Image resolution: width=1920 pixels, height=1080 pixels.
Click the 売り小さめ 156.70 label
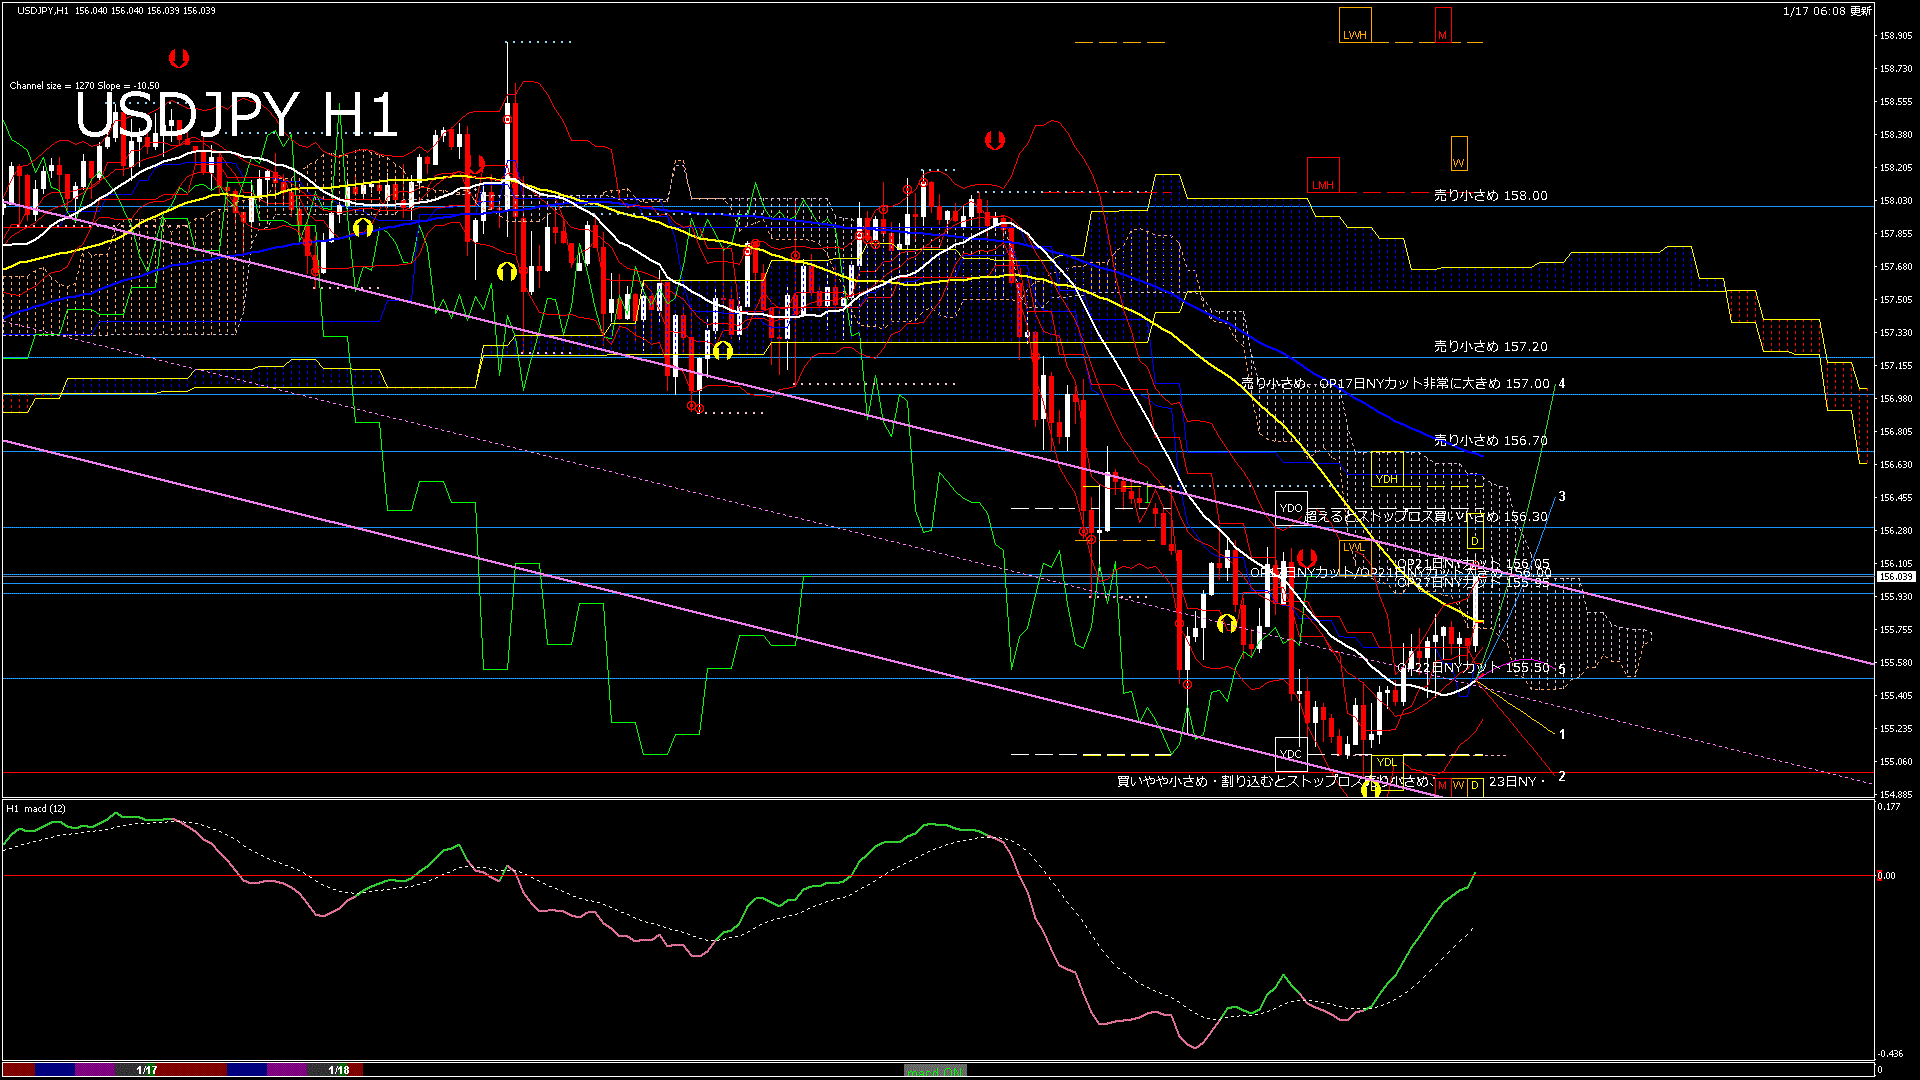coord(1491,440)
